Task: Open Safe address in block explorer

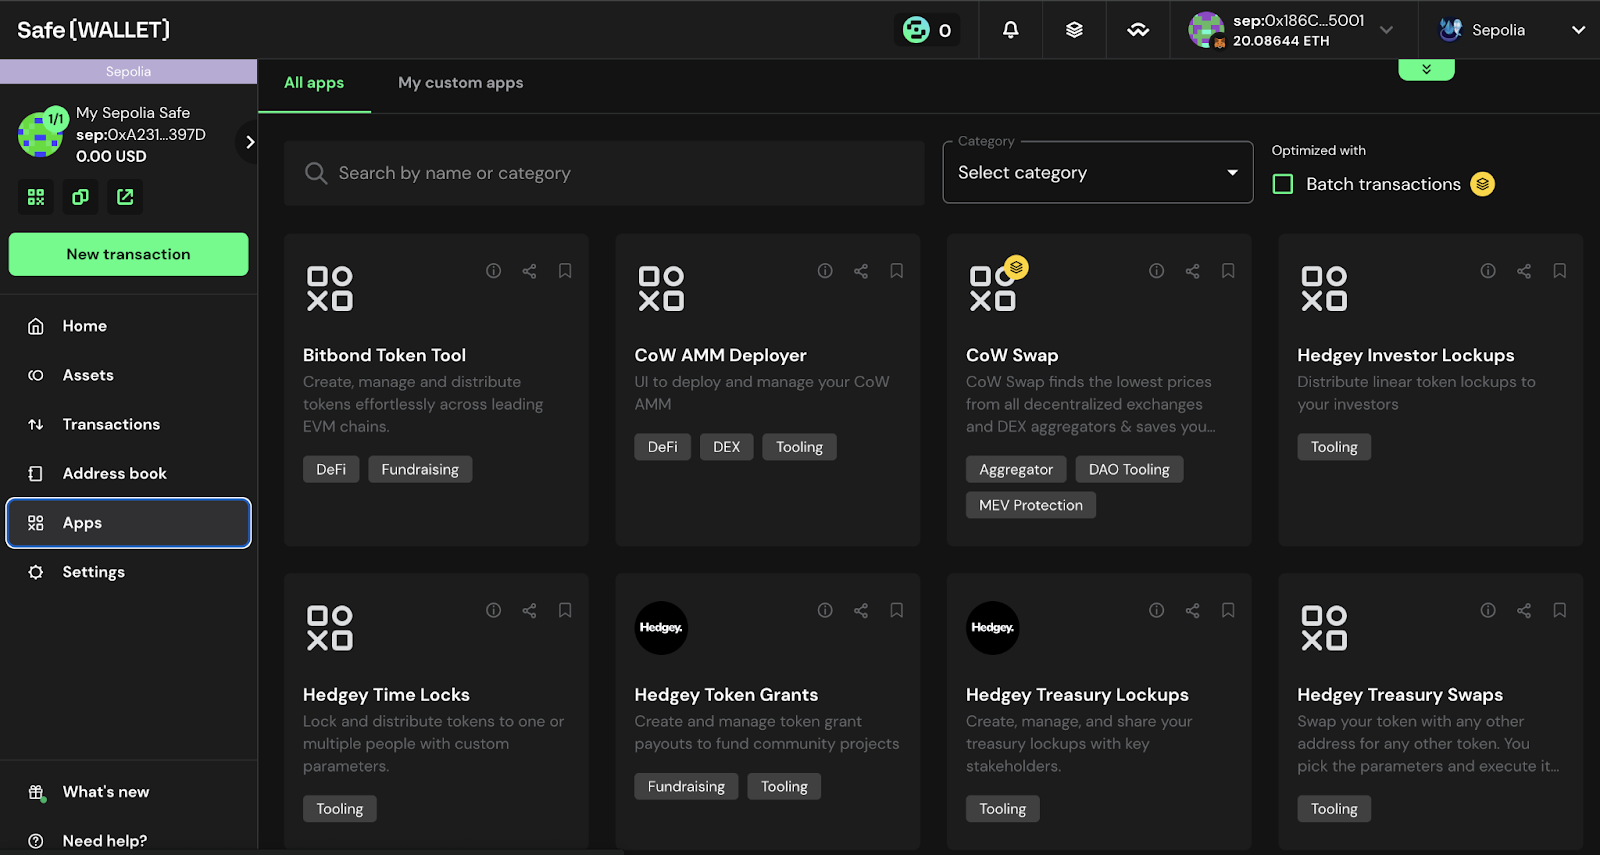Action: click(125, 197)
